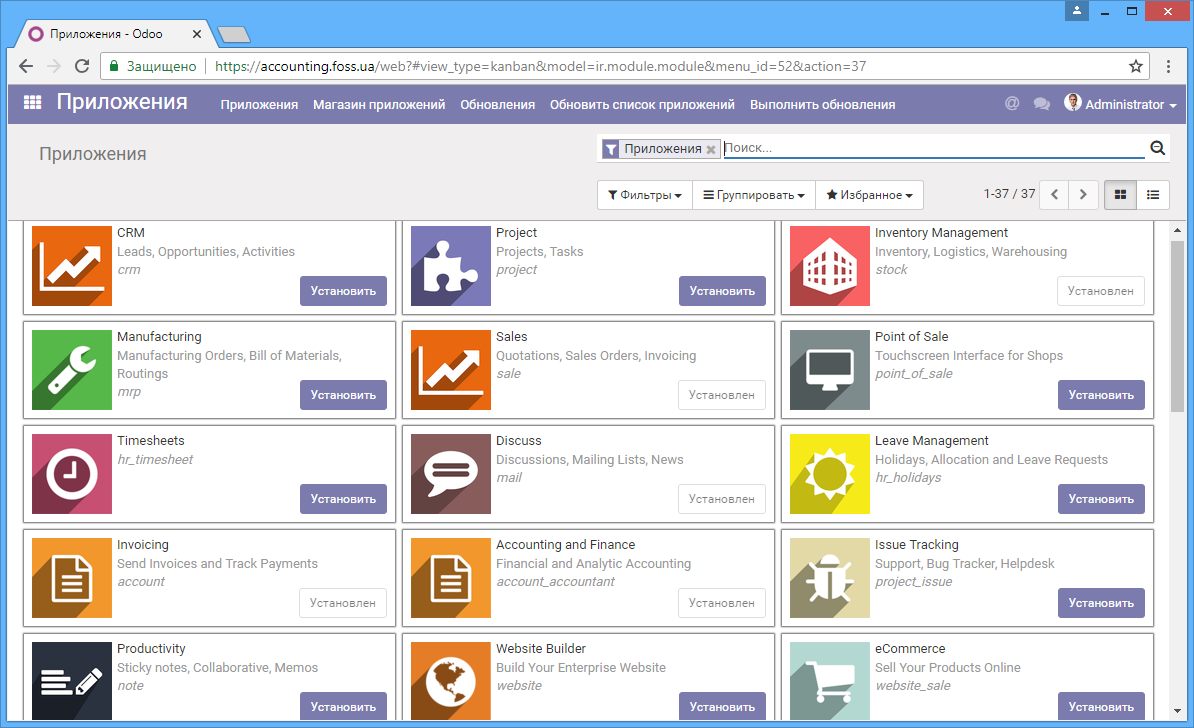Click the Установлен button for Discuss
The height and width of the screenshot is (728, 1194).
722,499
